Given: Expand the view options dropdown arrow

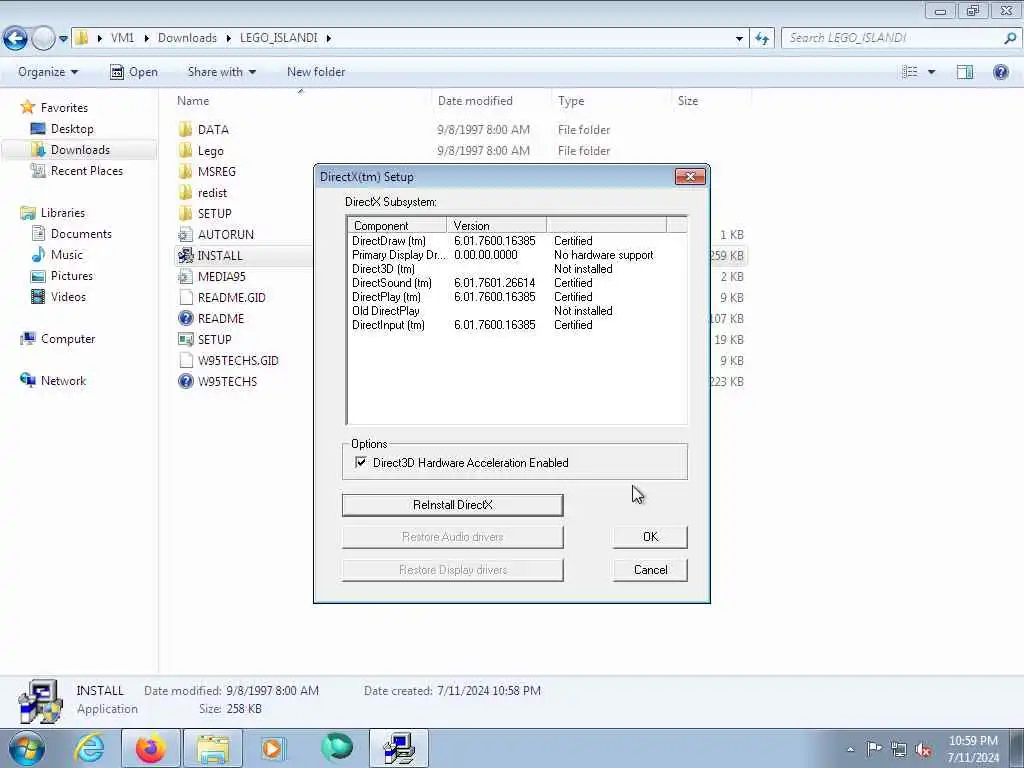Looking at the screenshot, I should 932,72.
